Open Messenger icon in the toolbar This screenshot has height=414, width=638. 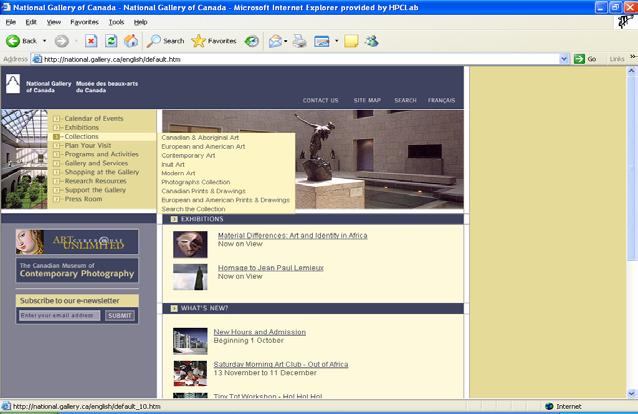(x=371, y=41)
